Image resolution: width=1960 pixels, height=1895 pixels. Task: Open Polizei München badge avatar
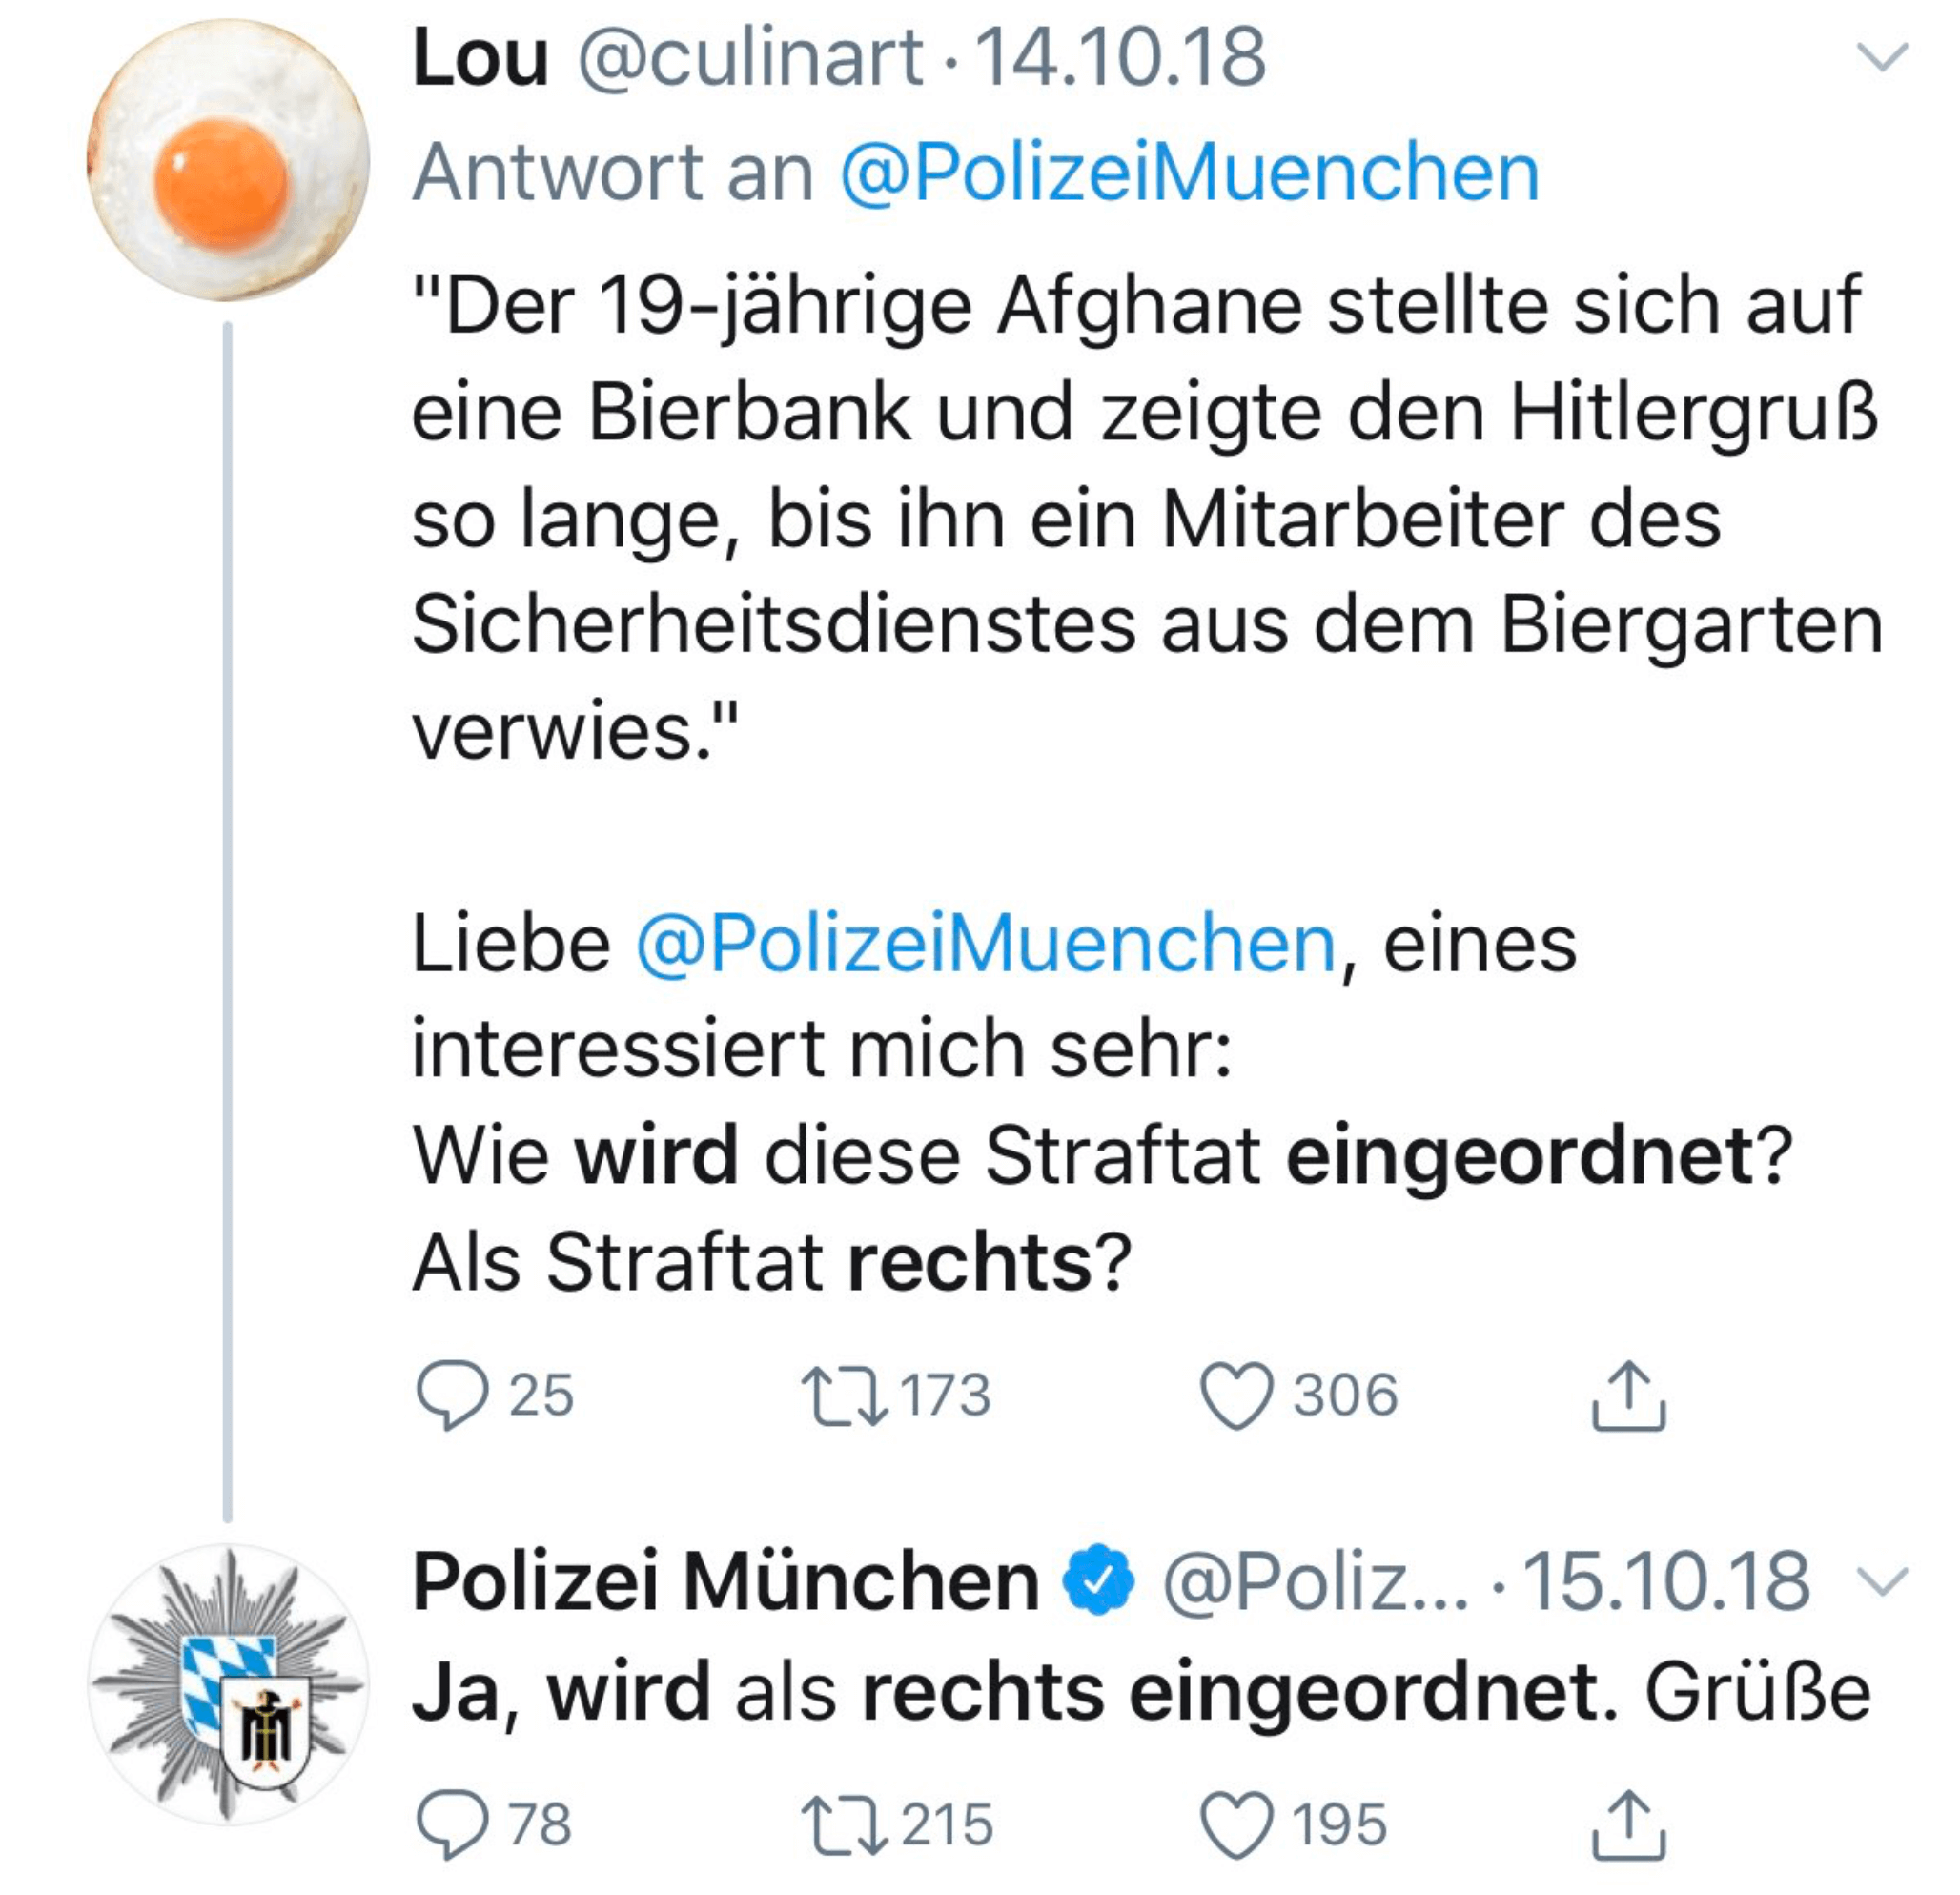(228, 1683)
